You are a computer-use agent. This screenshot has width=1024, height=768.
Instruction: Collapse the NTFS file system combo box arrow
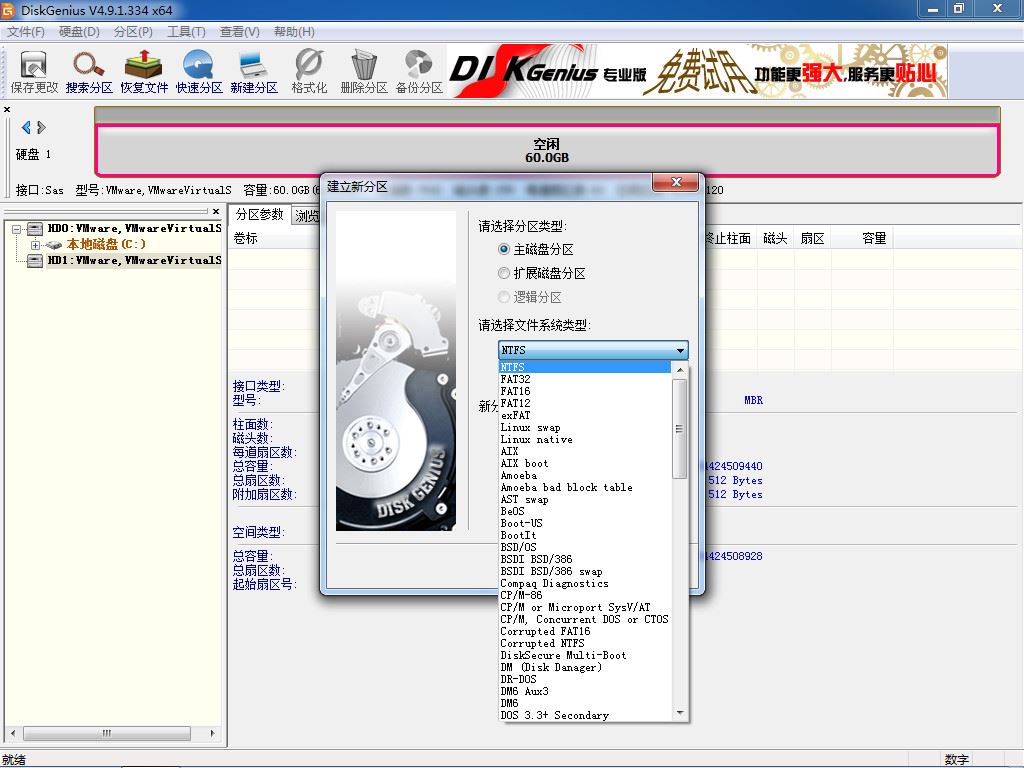pyautogui.click(x=680, y=351)
